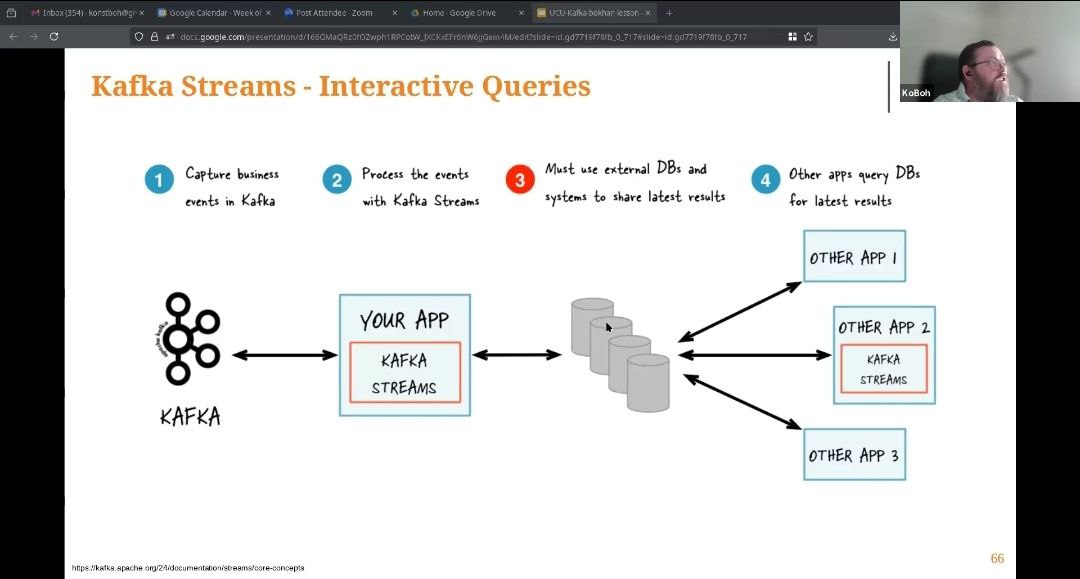Viewport: 1080px width, 579px height.
Task: Click the kafka.apache.org documentation link
Action: click(x=188, y=568)
